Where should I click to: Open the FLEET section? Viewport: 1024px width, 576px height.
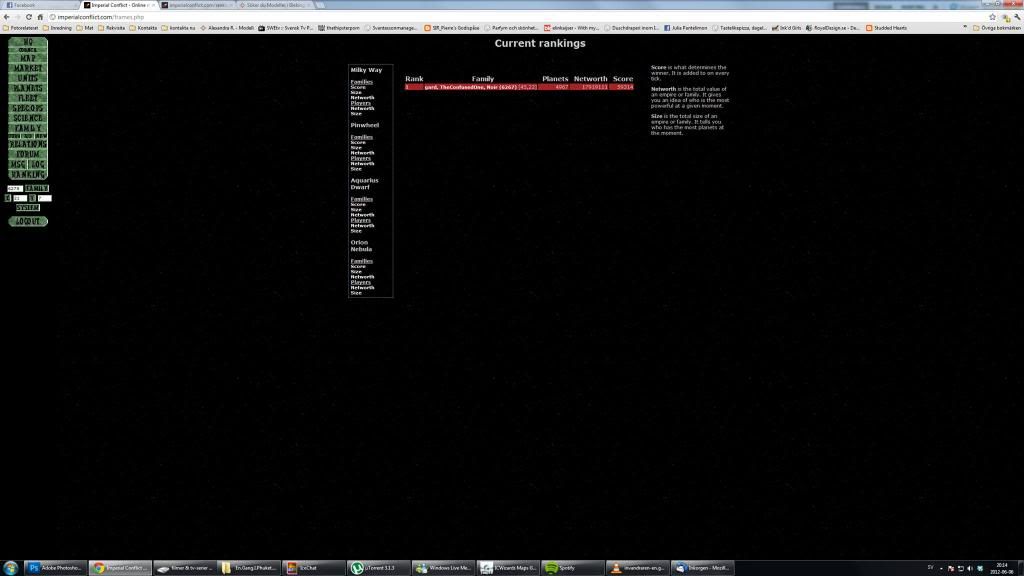click(x=28, y=98)
